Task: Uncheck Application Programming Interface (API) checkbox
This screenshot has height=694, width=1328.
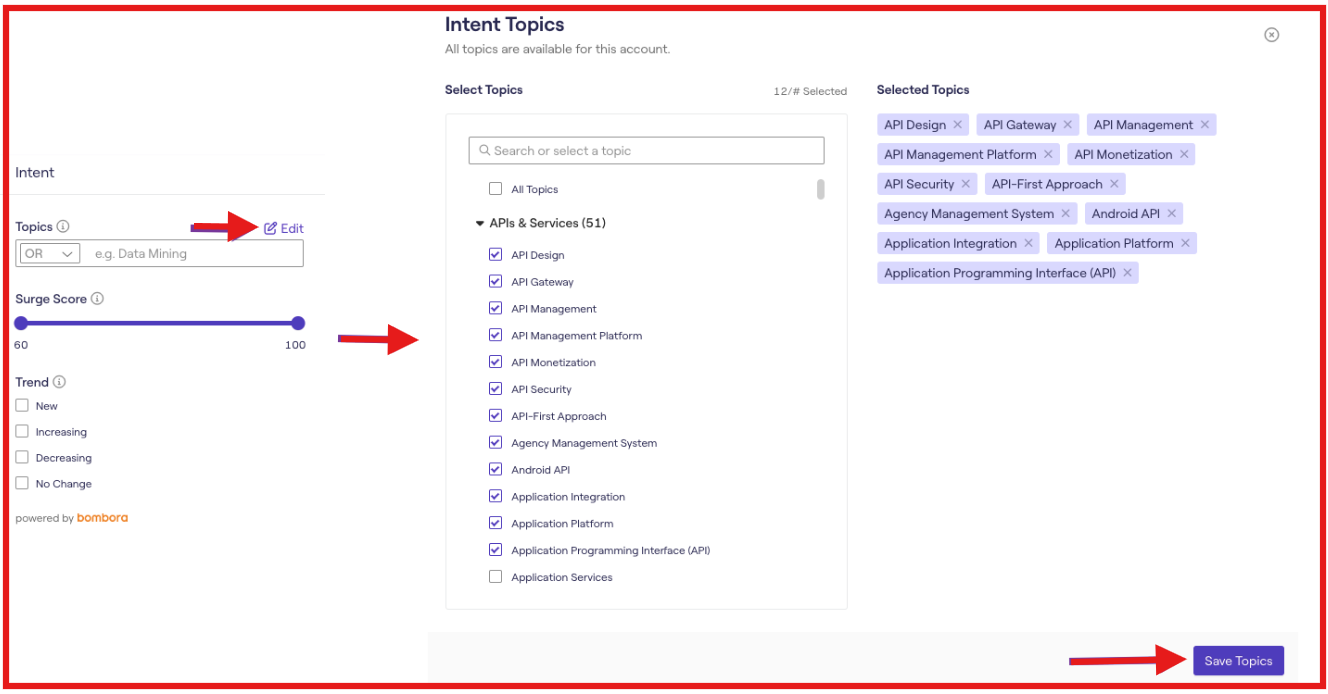Action: pyautogui.click(x=495, y=550)
